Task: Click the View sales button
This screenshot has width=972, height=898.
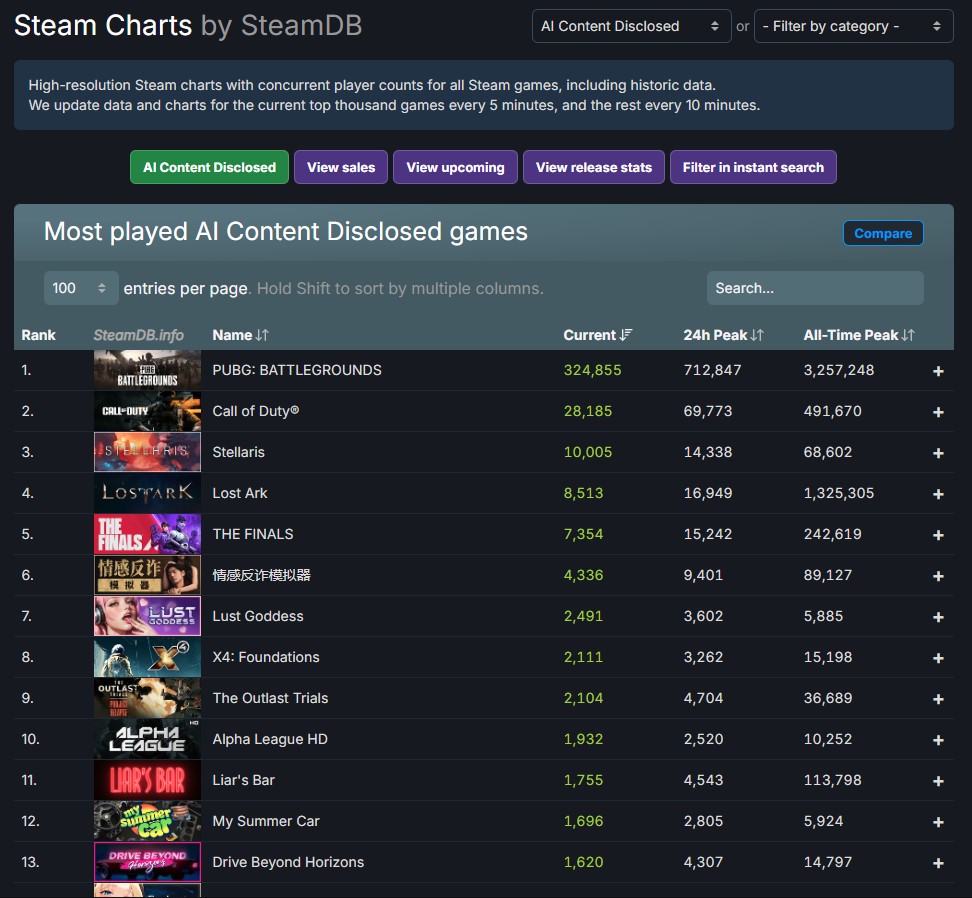Action: coord(341,167)
